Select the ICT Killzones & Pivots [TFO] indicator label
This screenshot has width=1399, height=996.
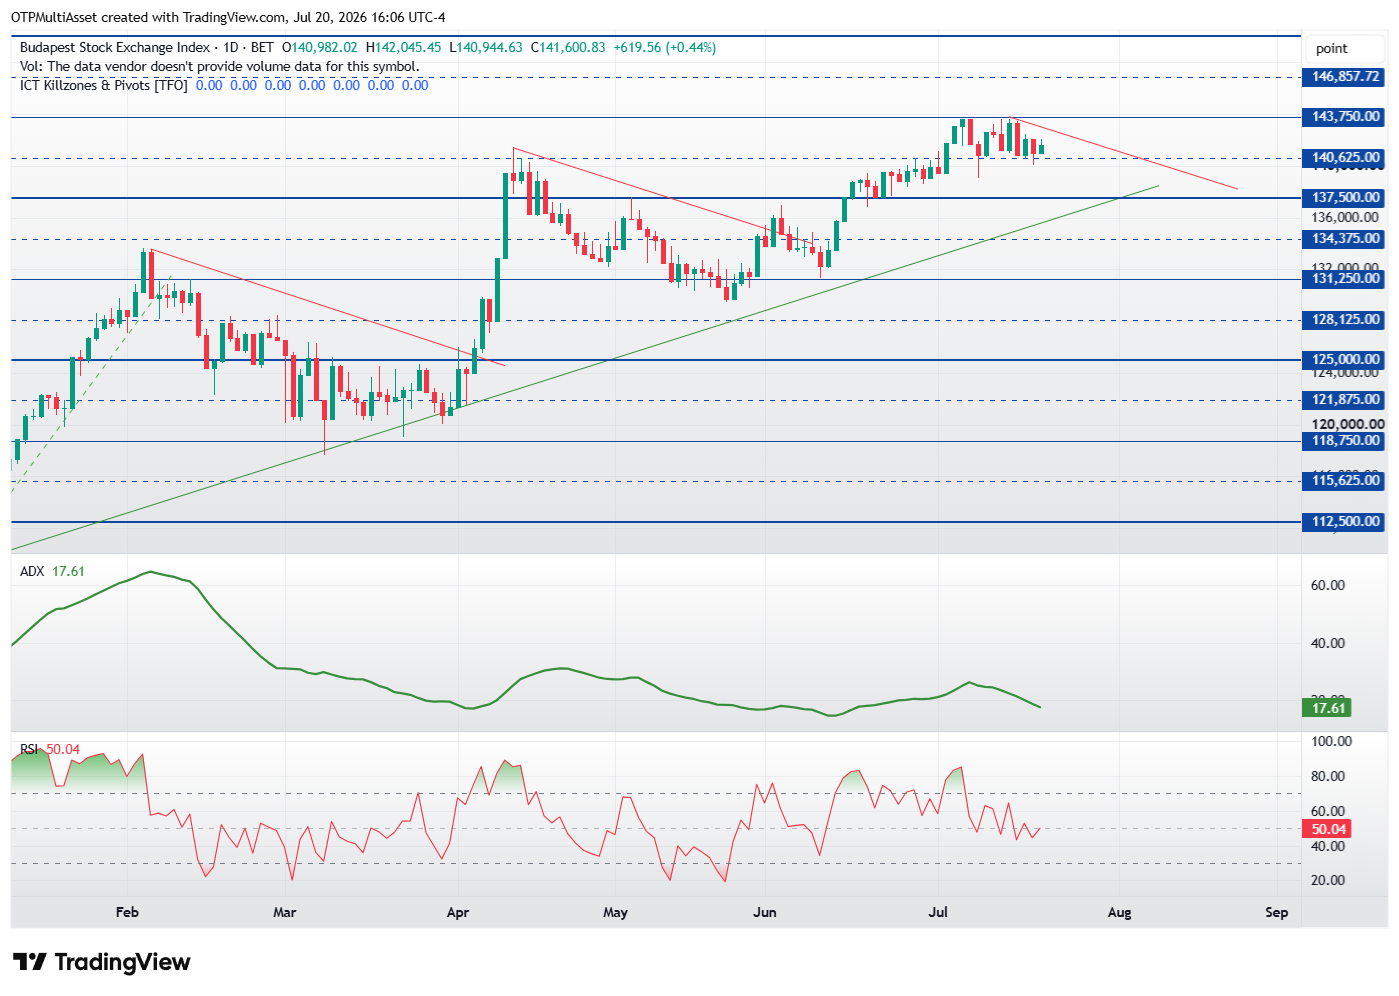point(104,85)
